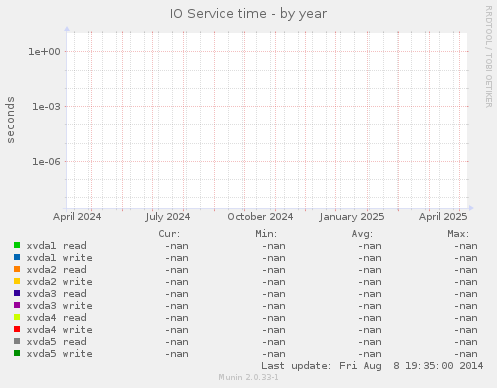Click the dark green xvda5 write swatch
Viewport: 497px width, 388px height.
pyautogui.click(x=17, y=353)
